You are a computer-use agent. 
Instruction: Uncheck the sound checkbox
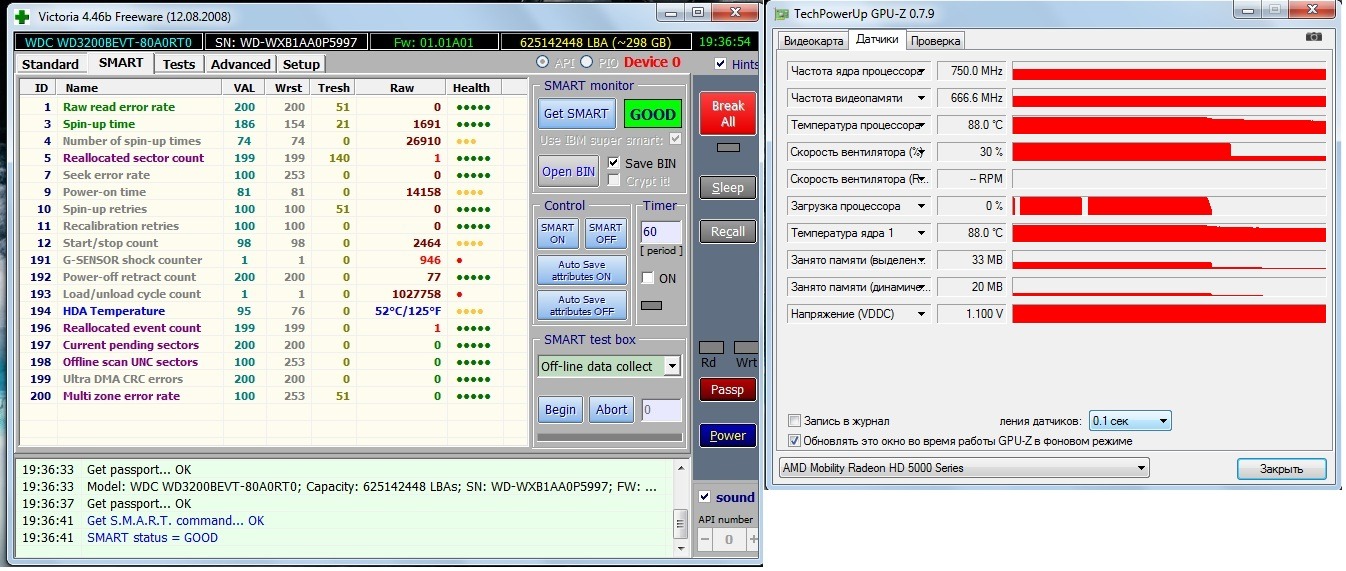coord(704,497)
